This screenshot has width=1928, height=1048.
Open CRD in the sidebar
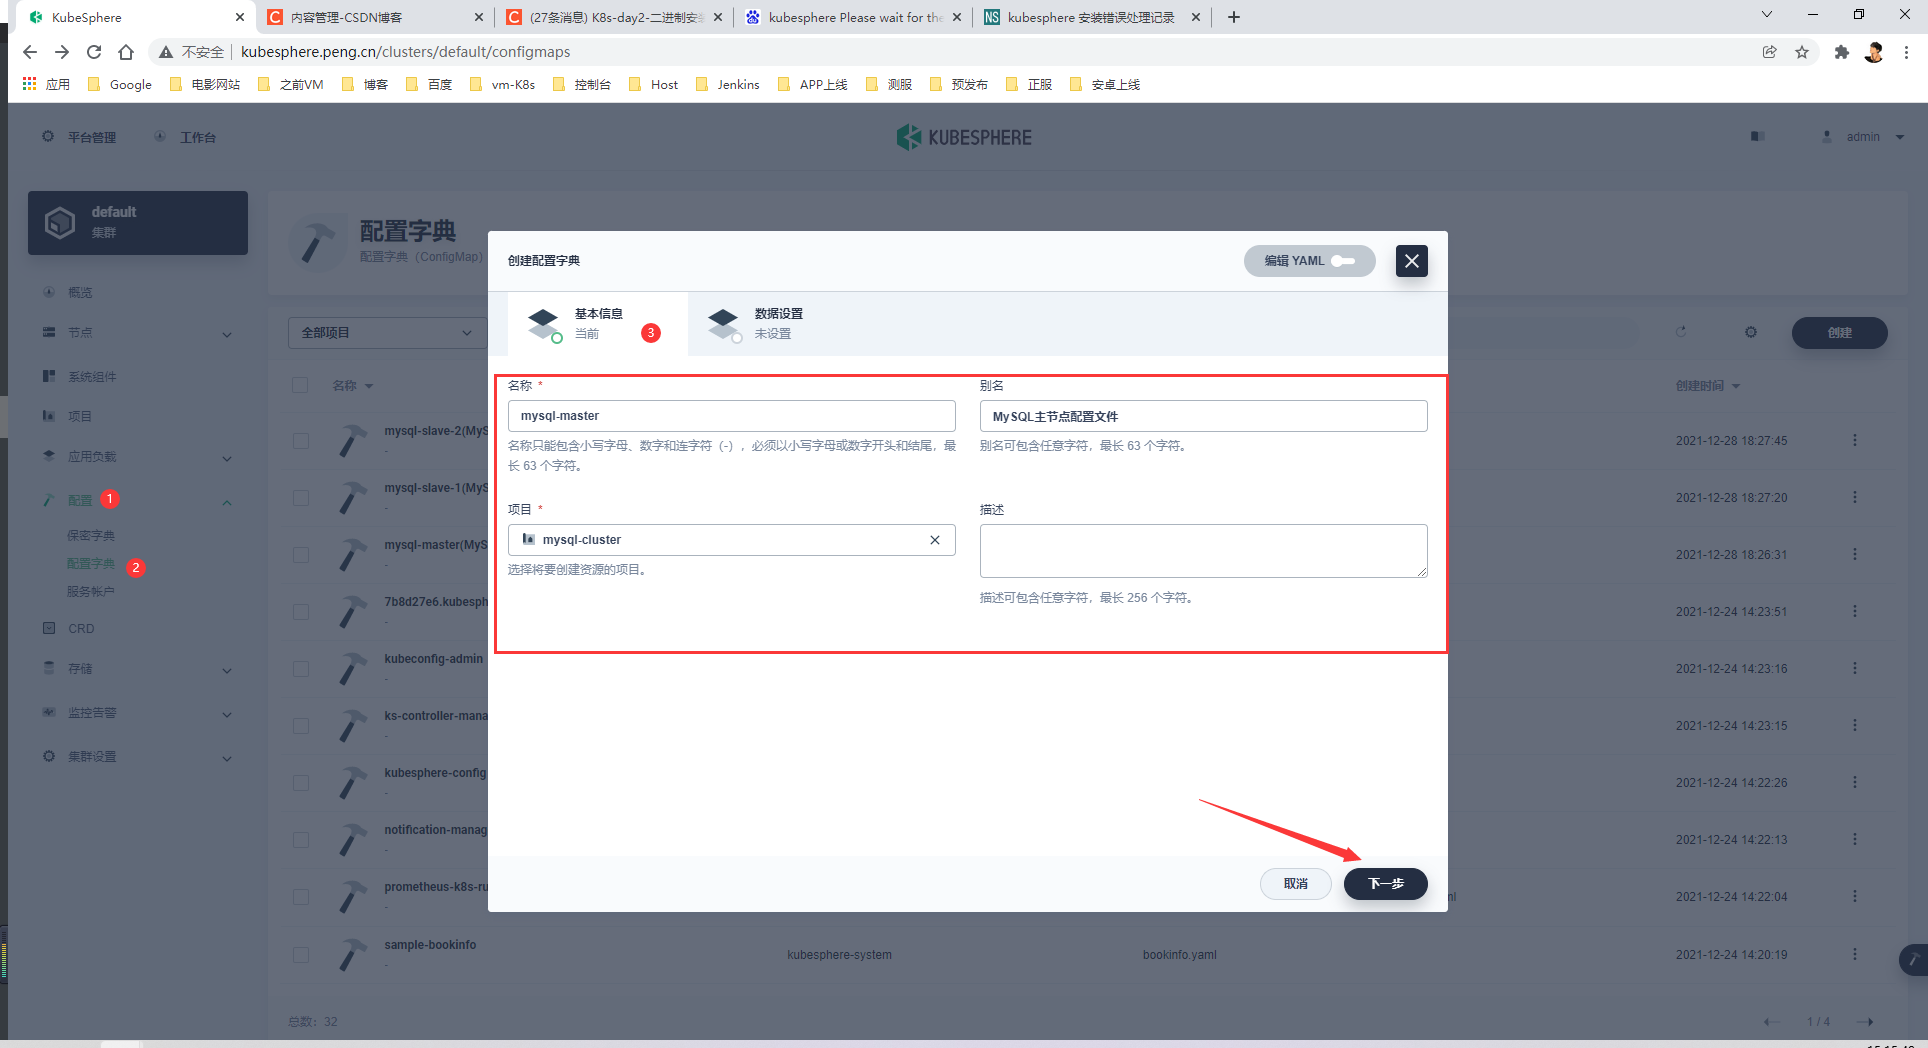81,629
